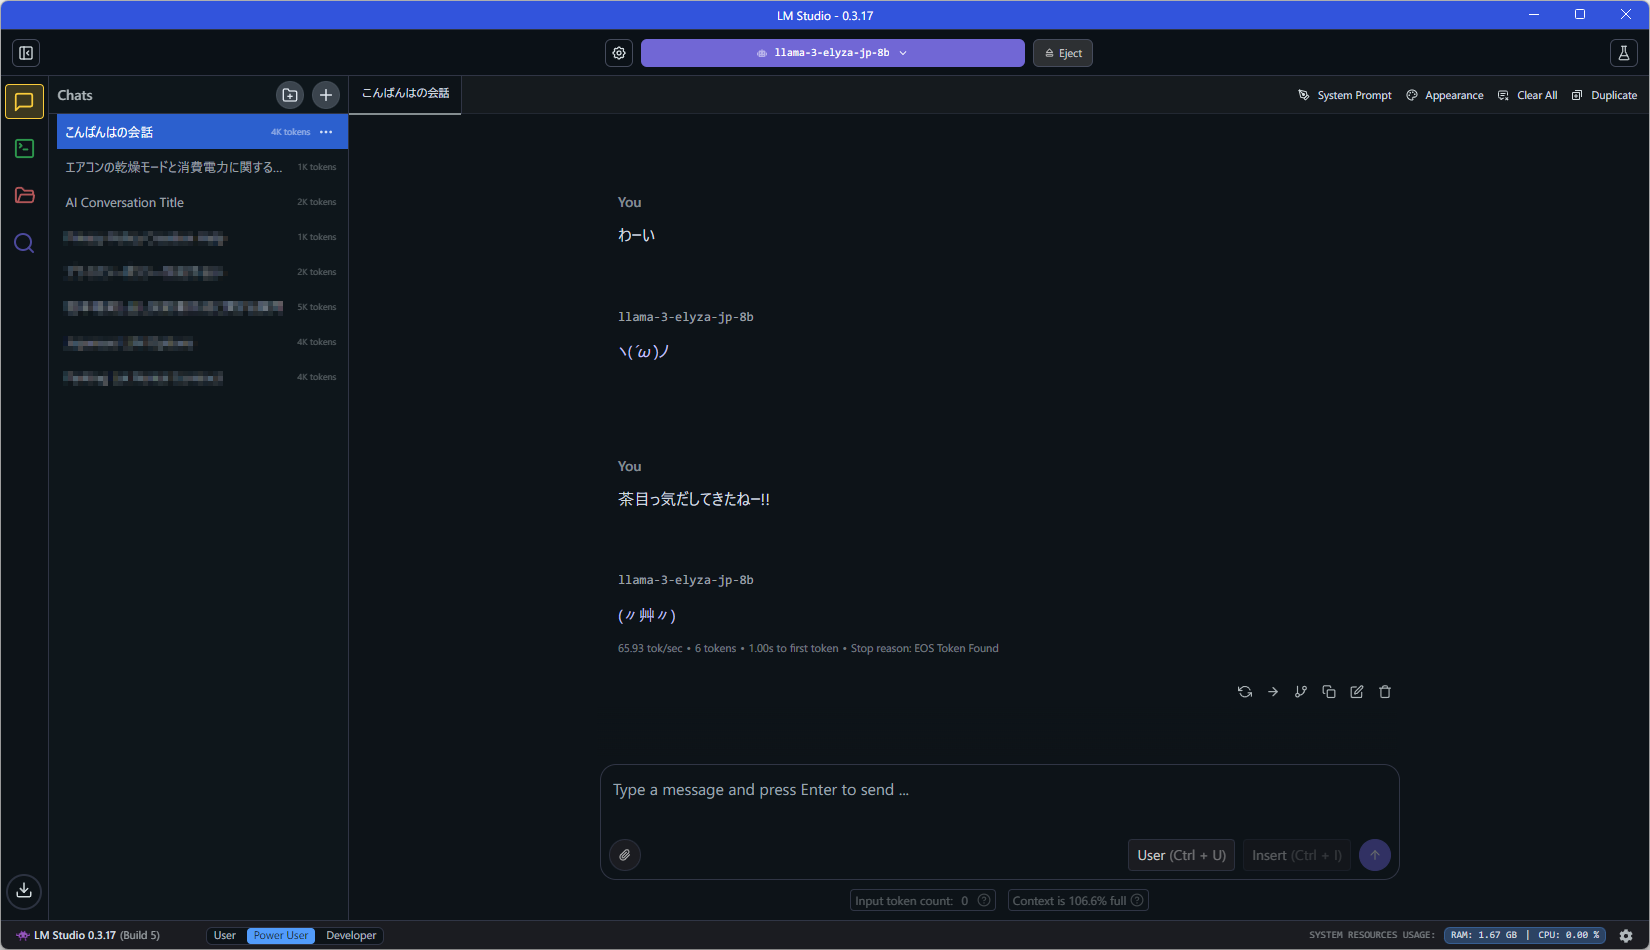Click the regenerate message icon

[1245, 692]
